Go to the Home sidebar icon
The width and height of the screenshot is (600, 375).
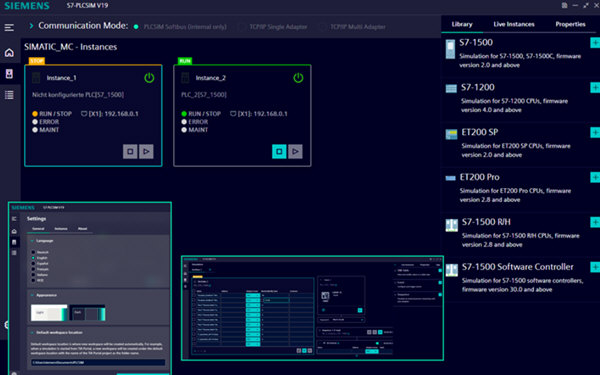[9, 52]
